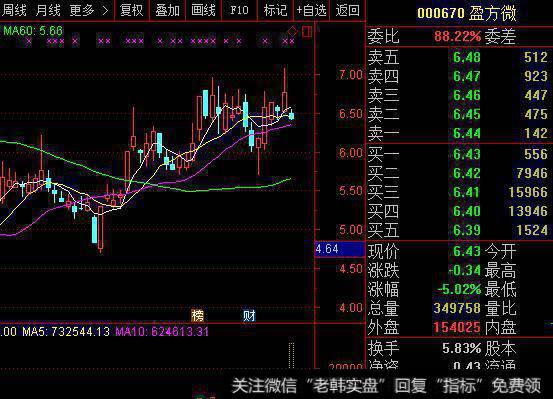Click the 现价 6.43 current price
553x399 pixels.
(x=467, y=251)
